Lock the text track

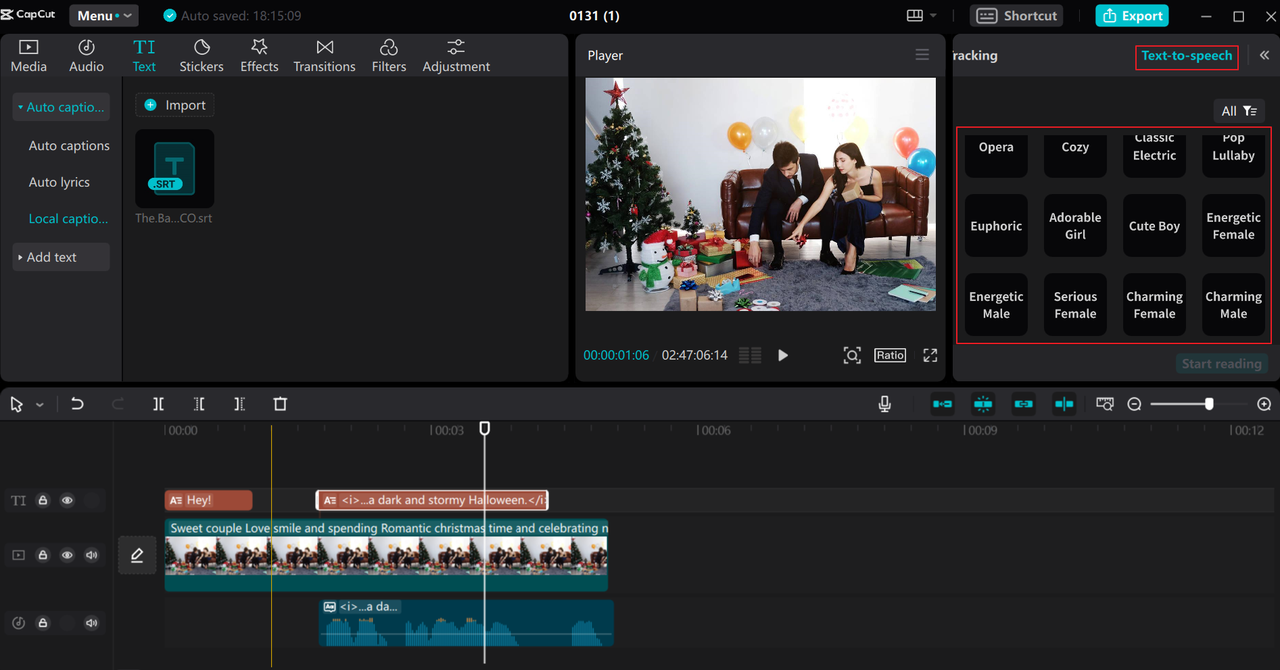[x=43, y=501]
